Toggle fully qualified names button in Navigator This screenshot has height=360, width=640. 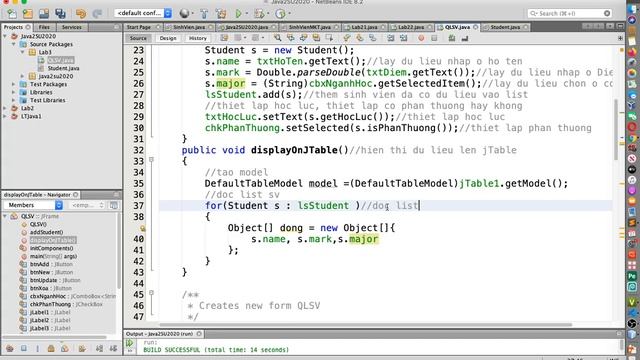pyautogui.click(x=82, y=349)
